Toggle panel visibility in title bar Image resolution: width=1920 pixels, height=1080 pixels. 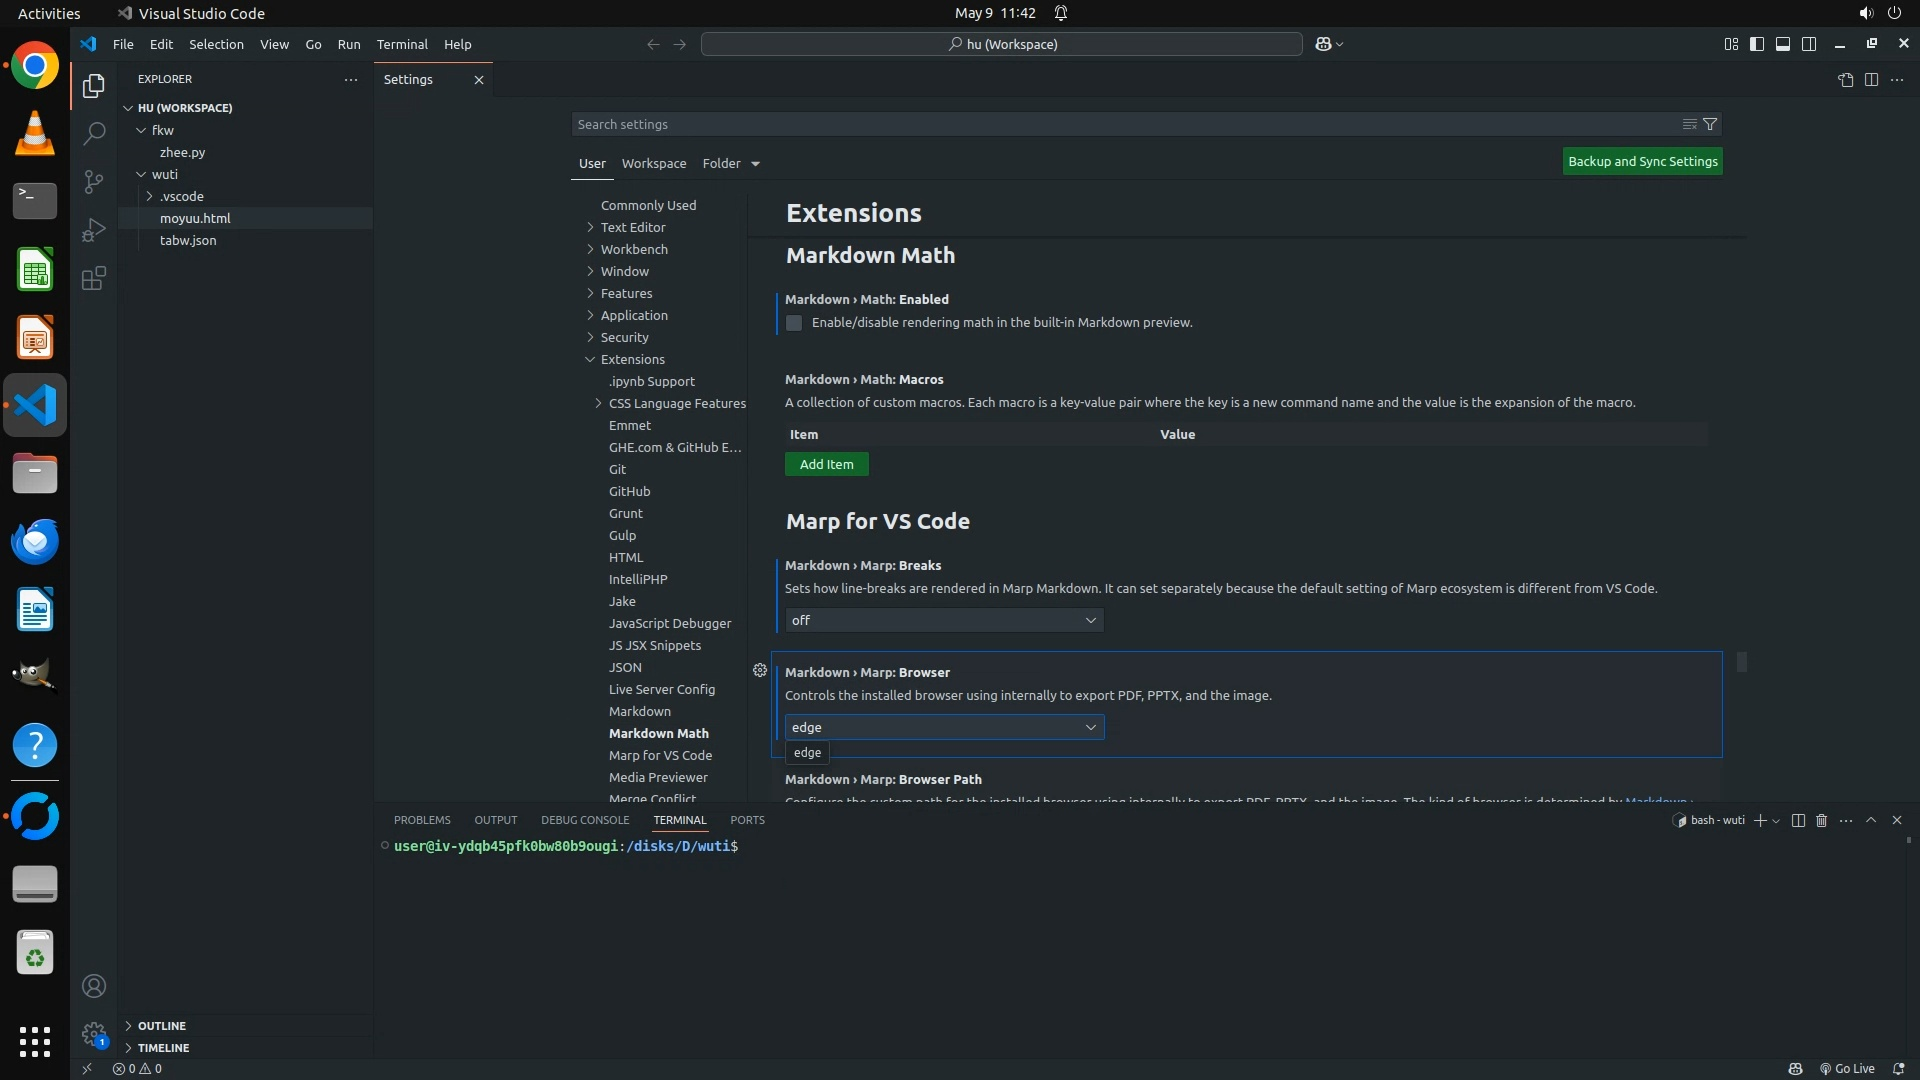1783,44
